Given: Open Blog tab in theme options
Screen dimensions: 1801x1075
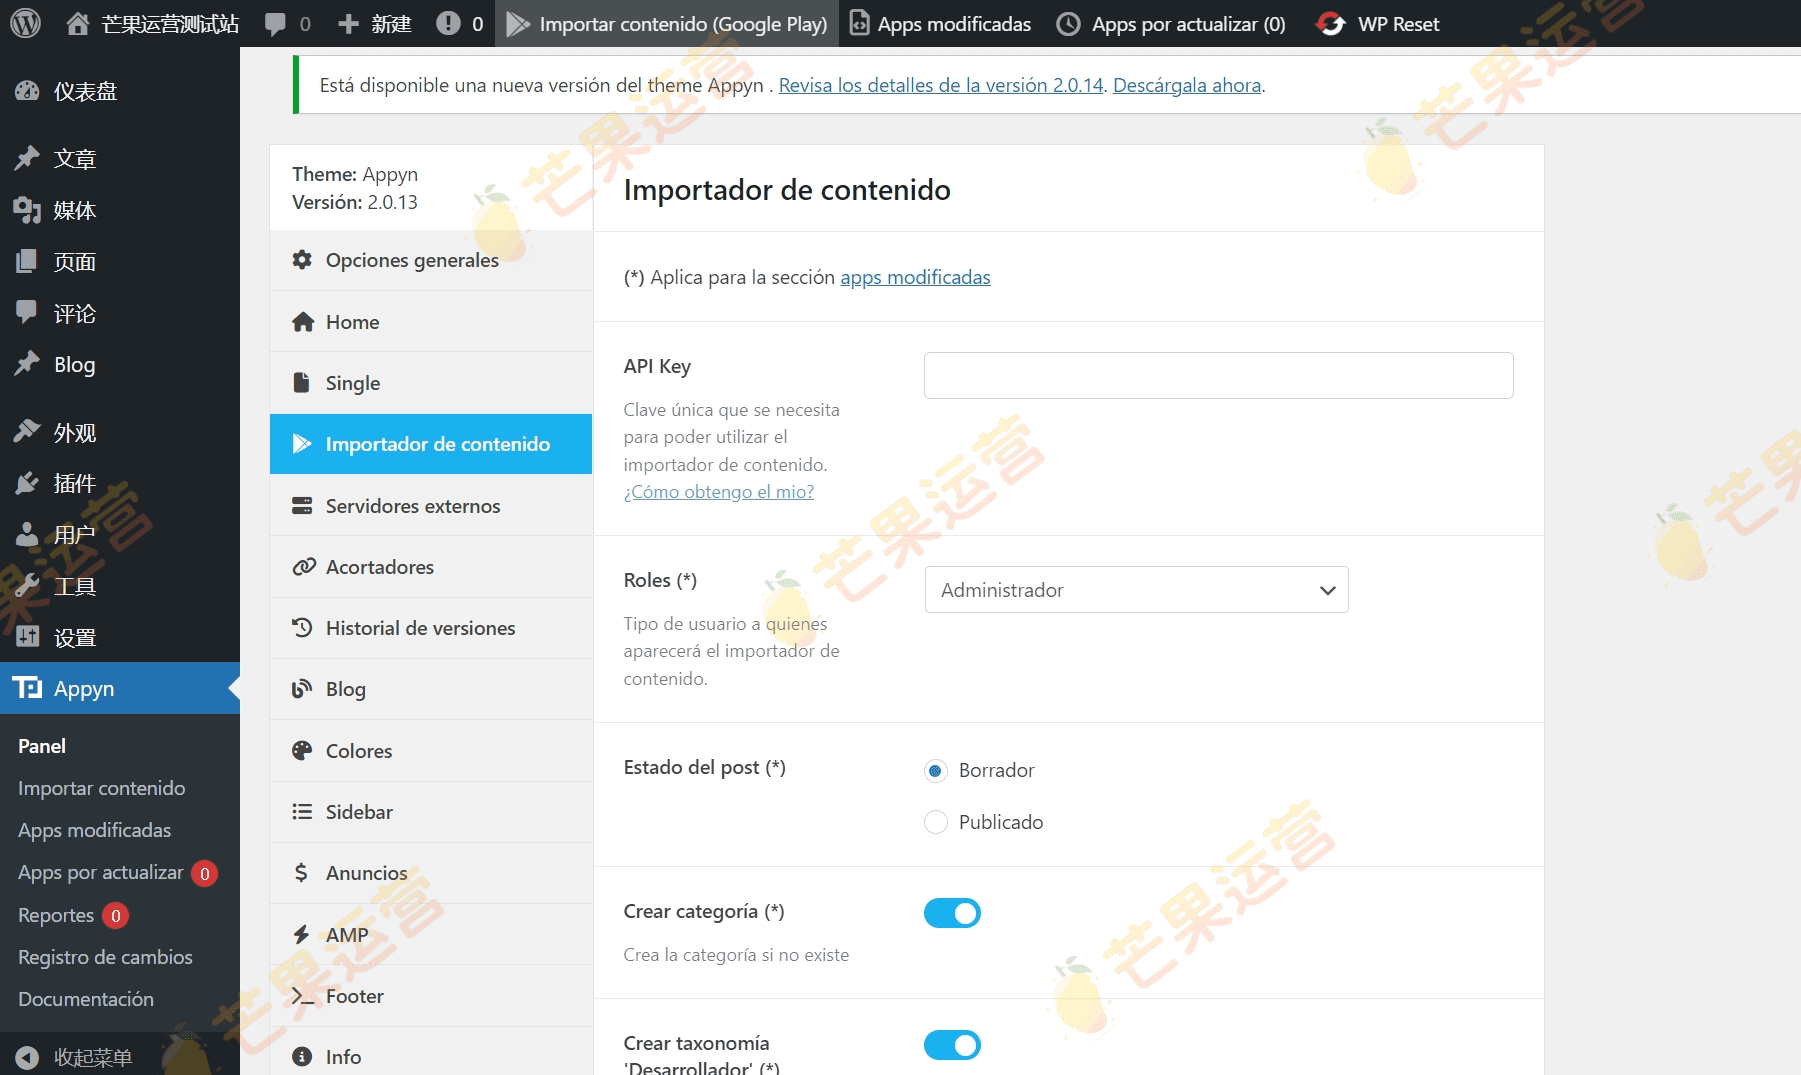Looking at the screenshot, I should 431,689.
